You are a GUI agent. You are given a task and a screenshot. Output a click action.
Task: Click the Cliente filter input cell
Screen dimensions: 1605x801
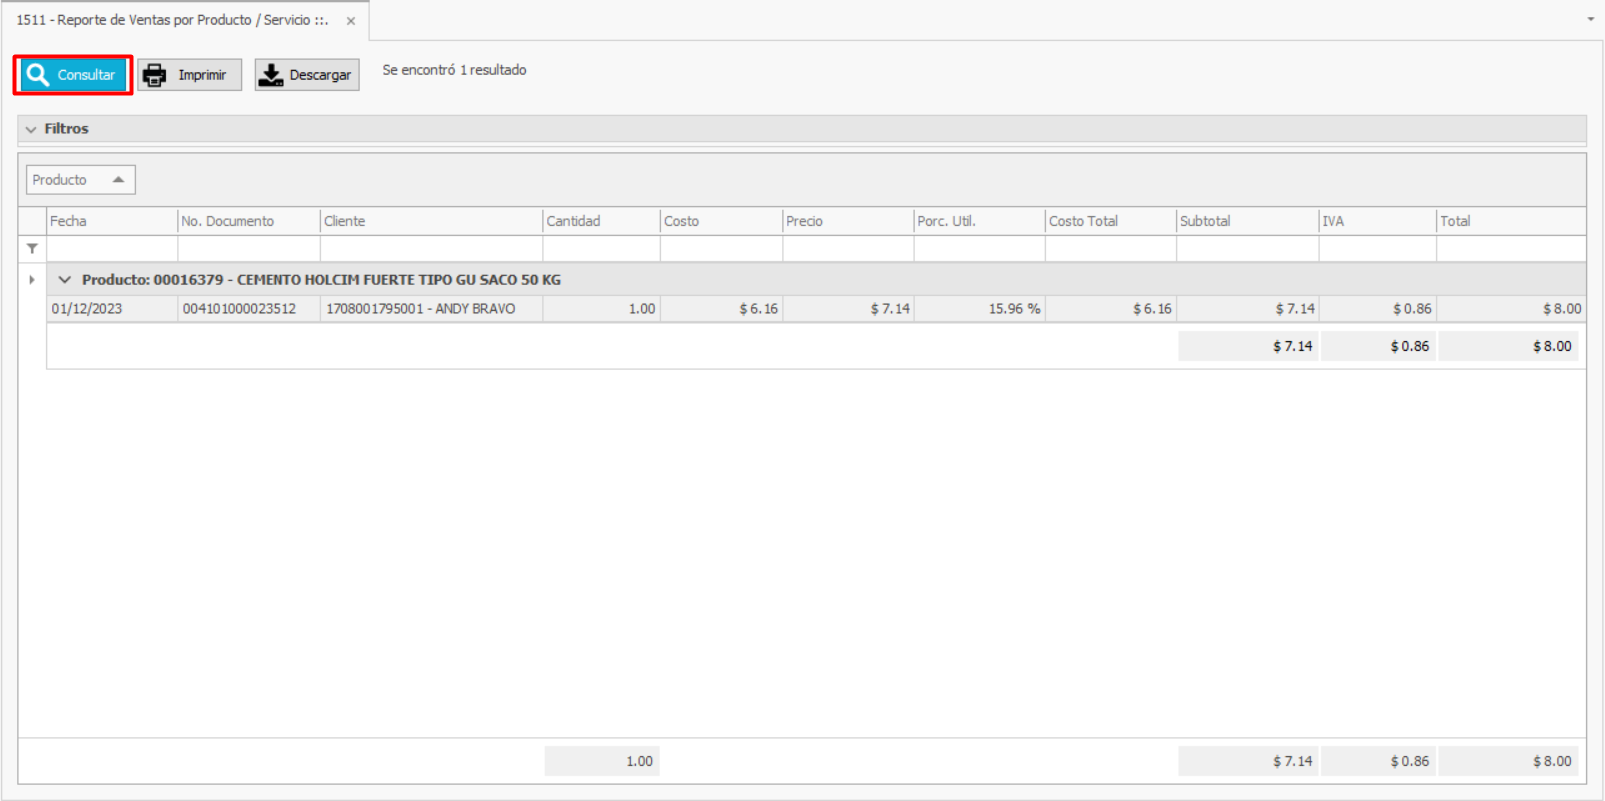(431, 249)
